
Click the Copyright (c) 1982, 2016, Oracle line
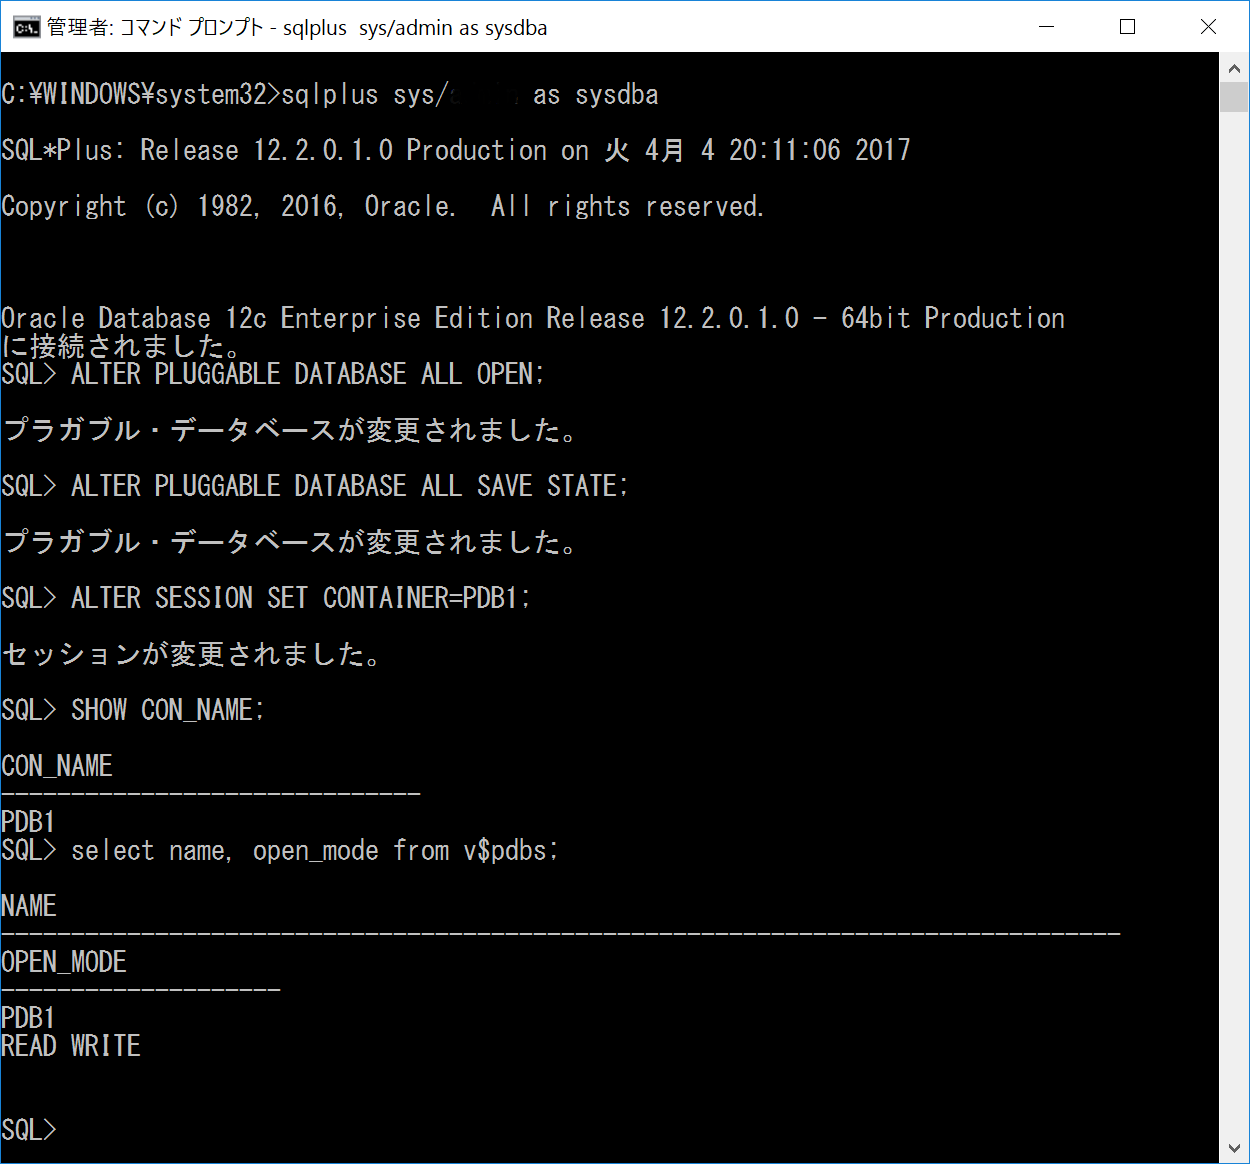point(383,206)
